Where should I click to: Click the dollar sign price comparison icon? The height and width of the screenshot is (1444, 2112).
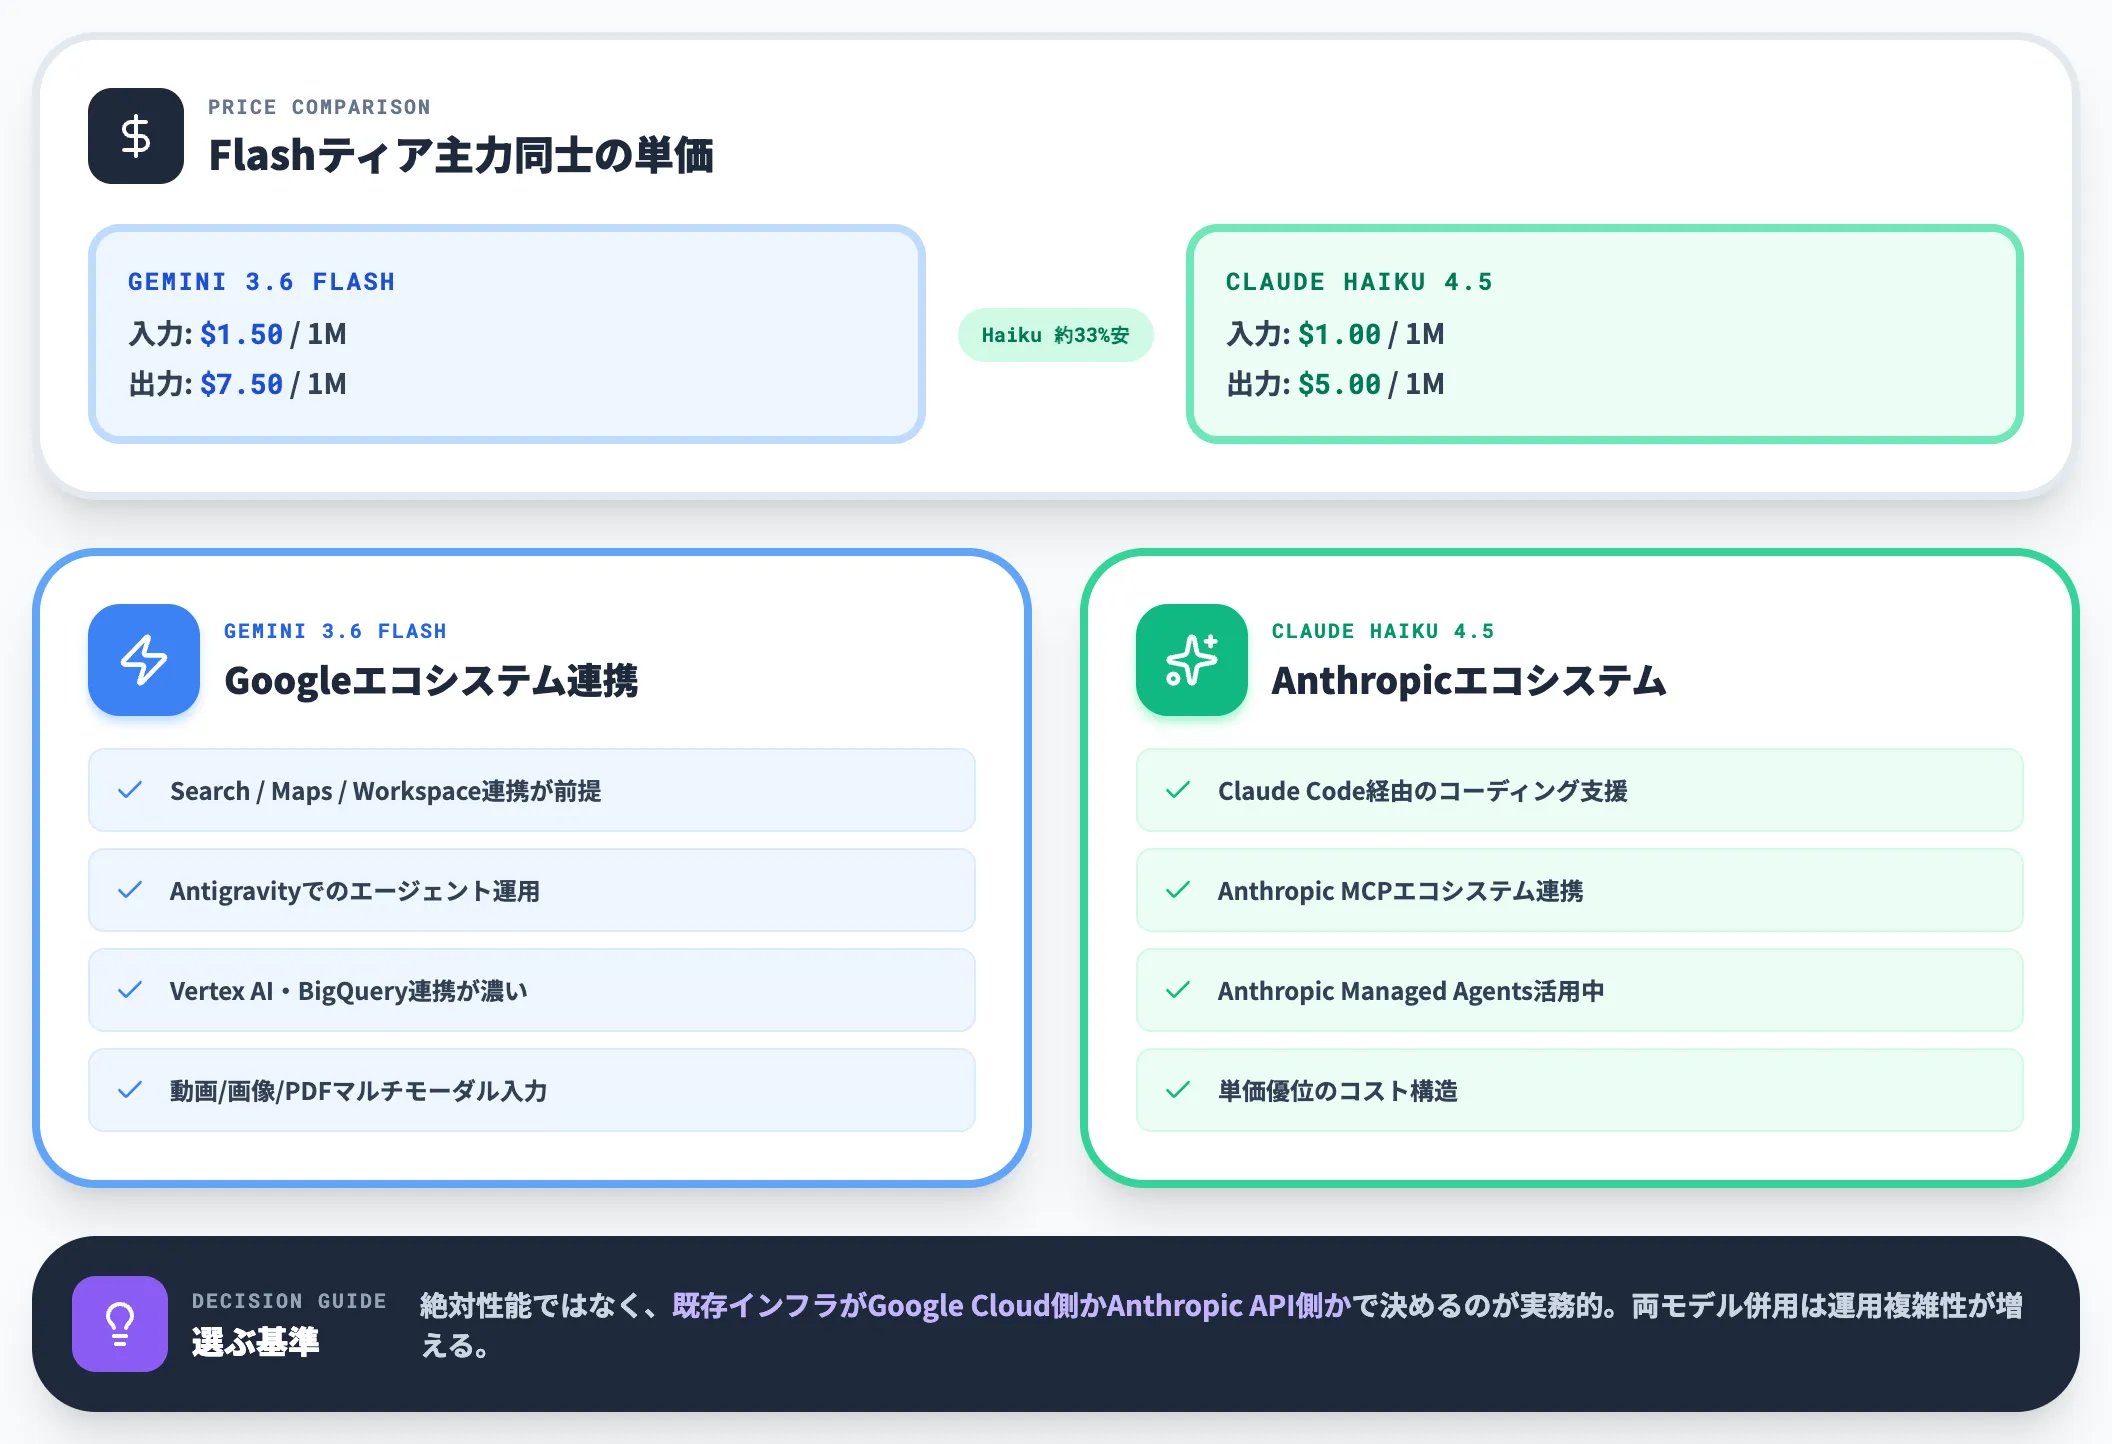pos(136,136)
